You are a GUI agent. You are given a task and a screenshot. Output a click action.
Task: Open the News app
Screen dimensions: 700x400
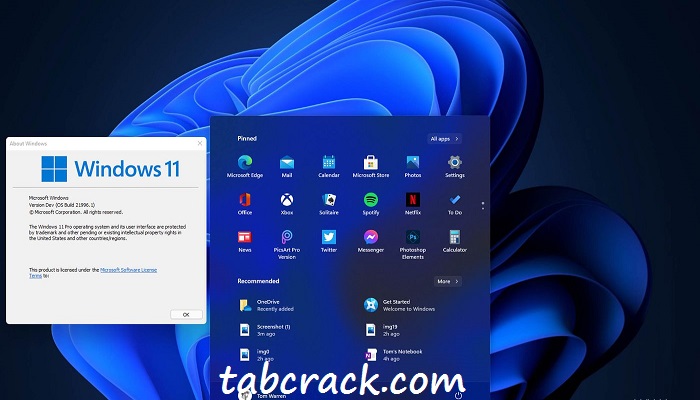pyautogui.click(x=245, y=242)
